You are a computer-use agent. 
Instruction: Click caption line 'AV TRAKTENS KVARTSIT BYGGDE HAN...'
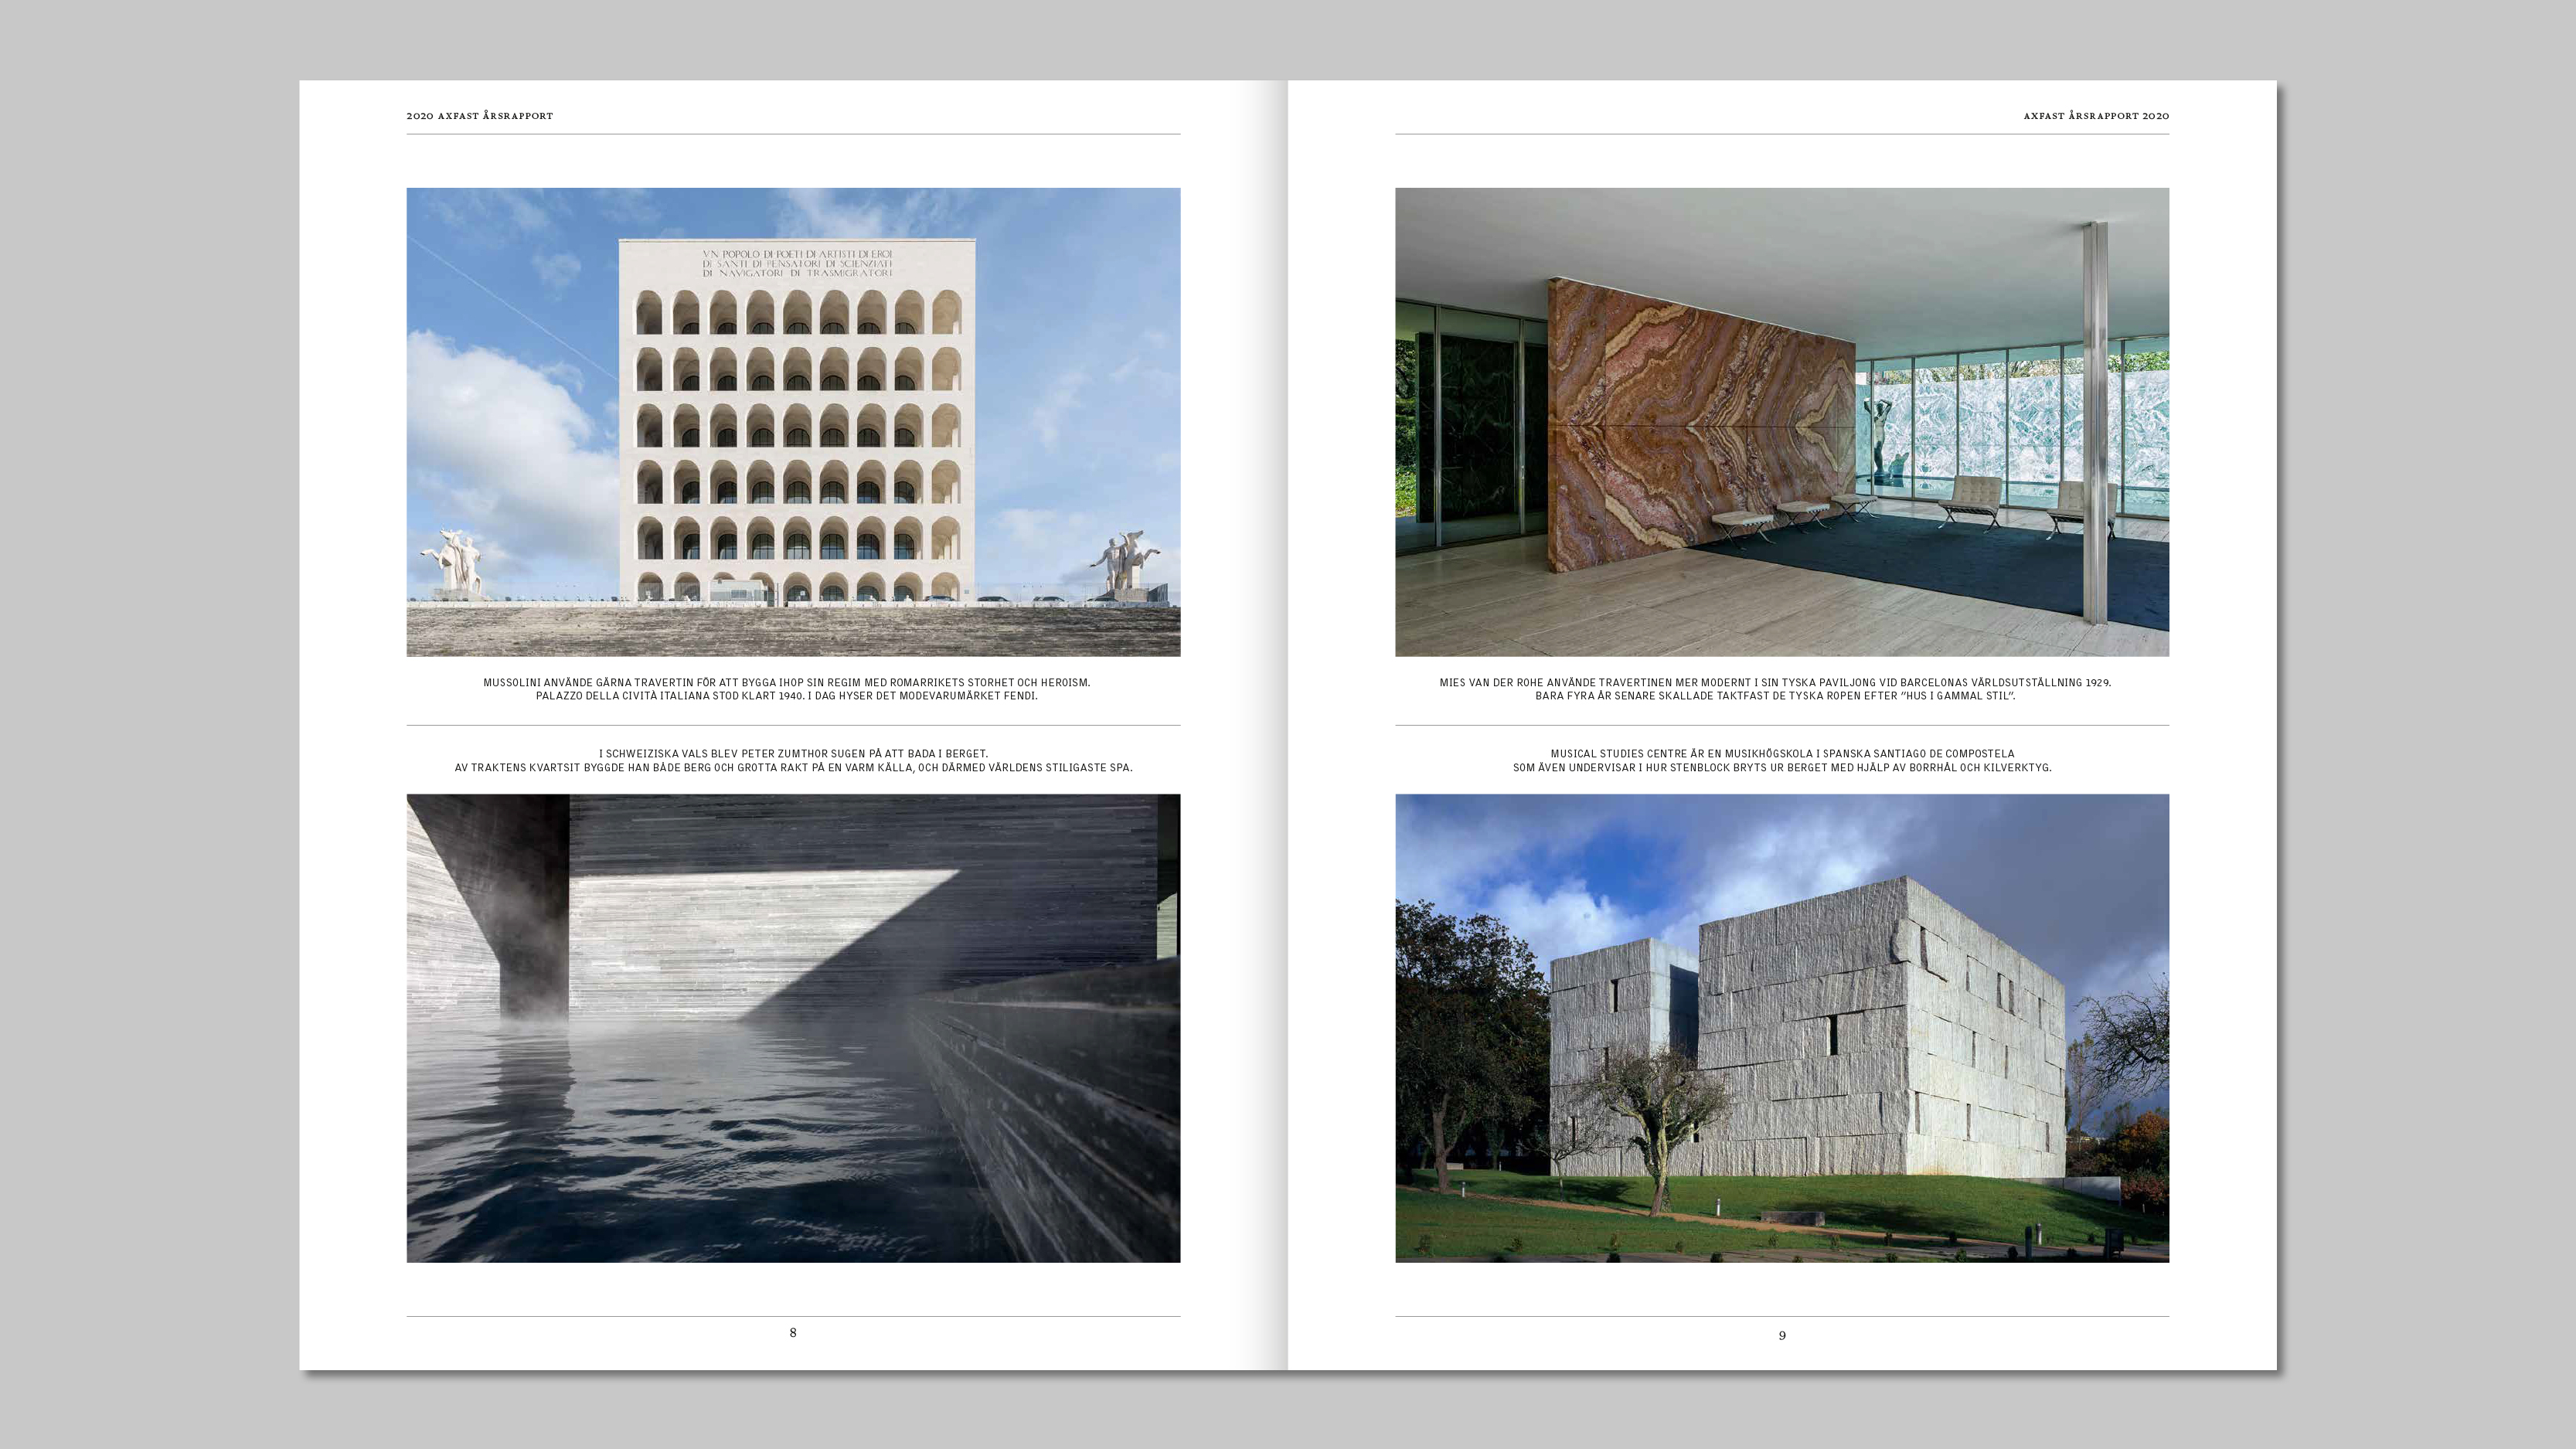click(x=793, y=768)
